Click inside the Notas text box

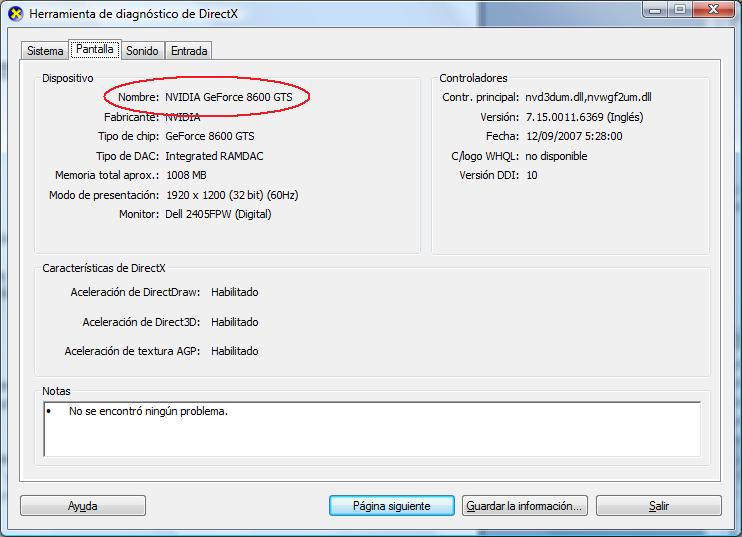(x=372, y=429)
